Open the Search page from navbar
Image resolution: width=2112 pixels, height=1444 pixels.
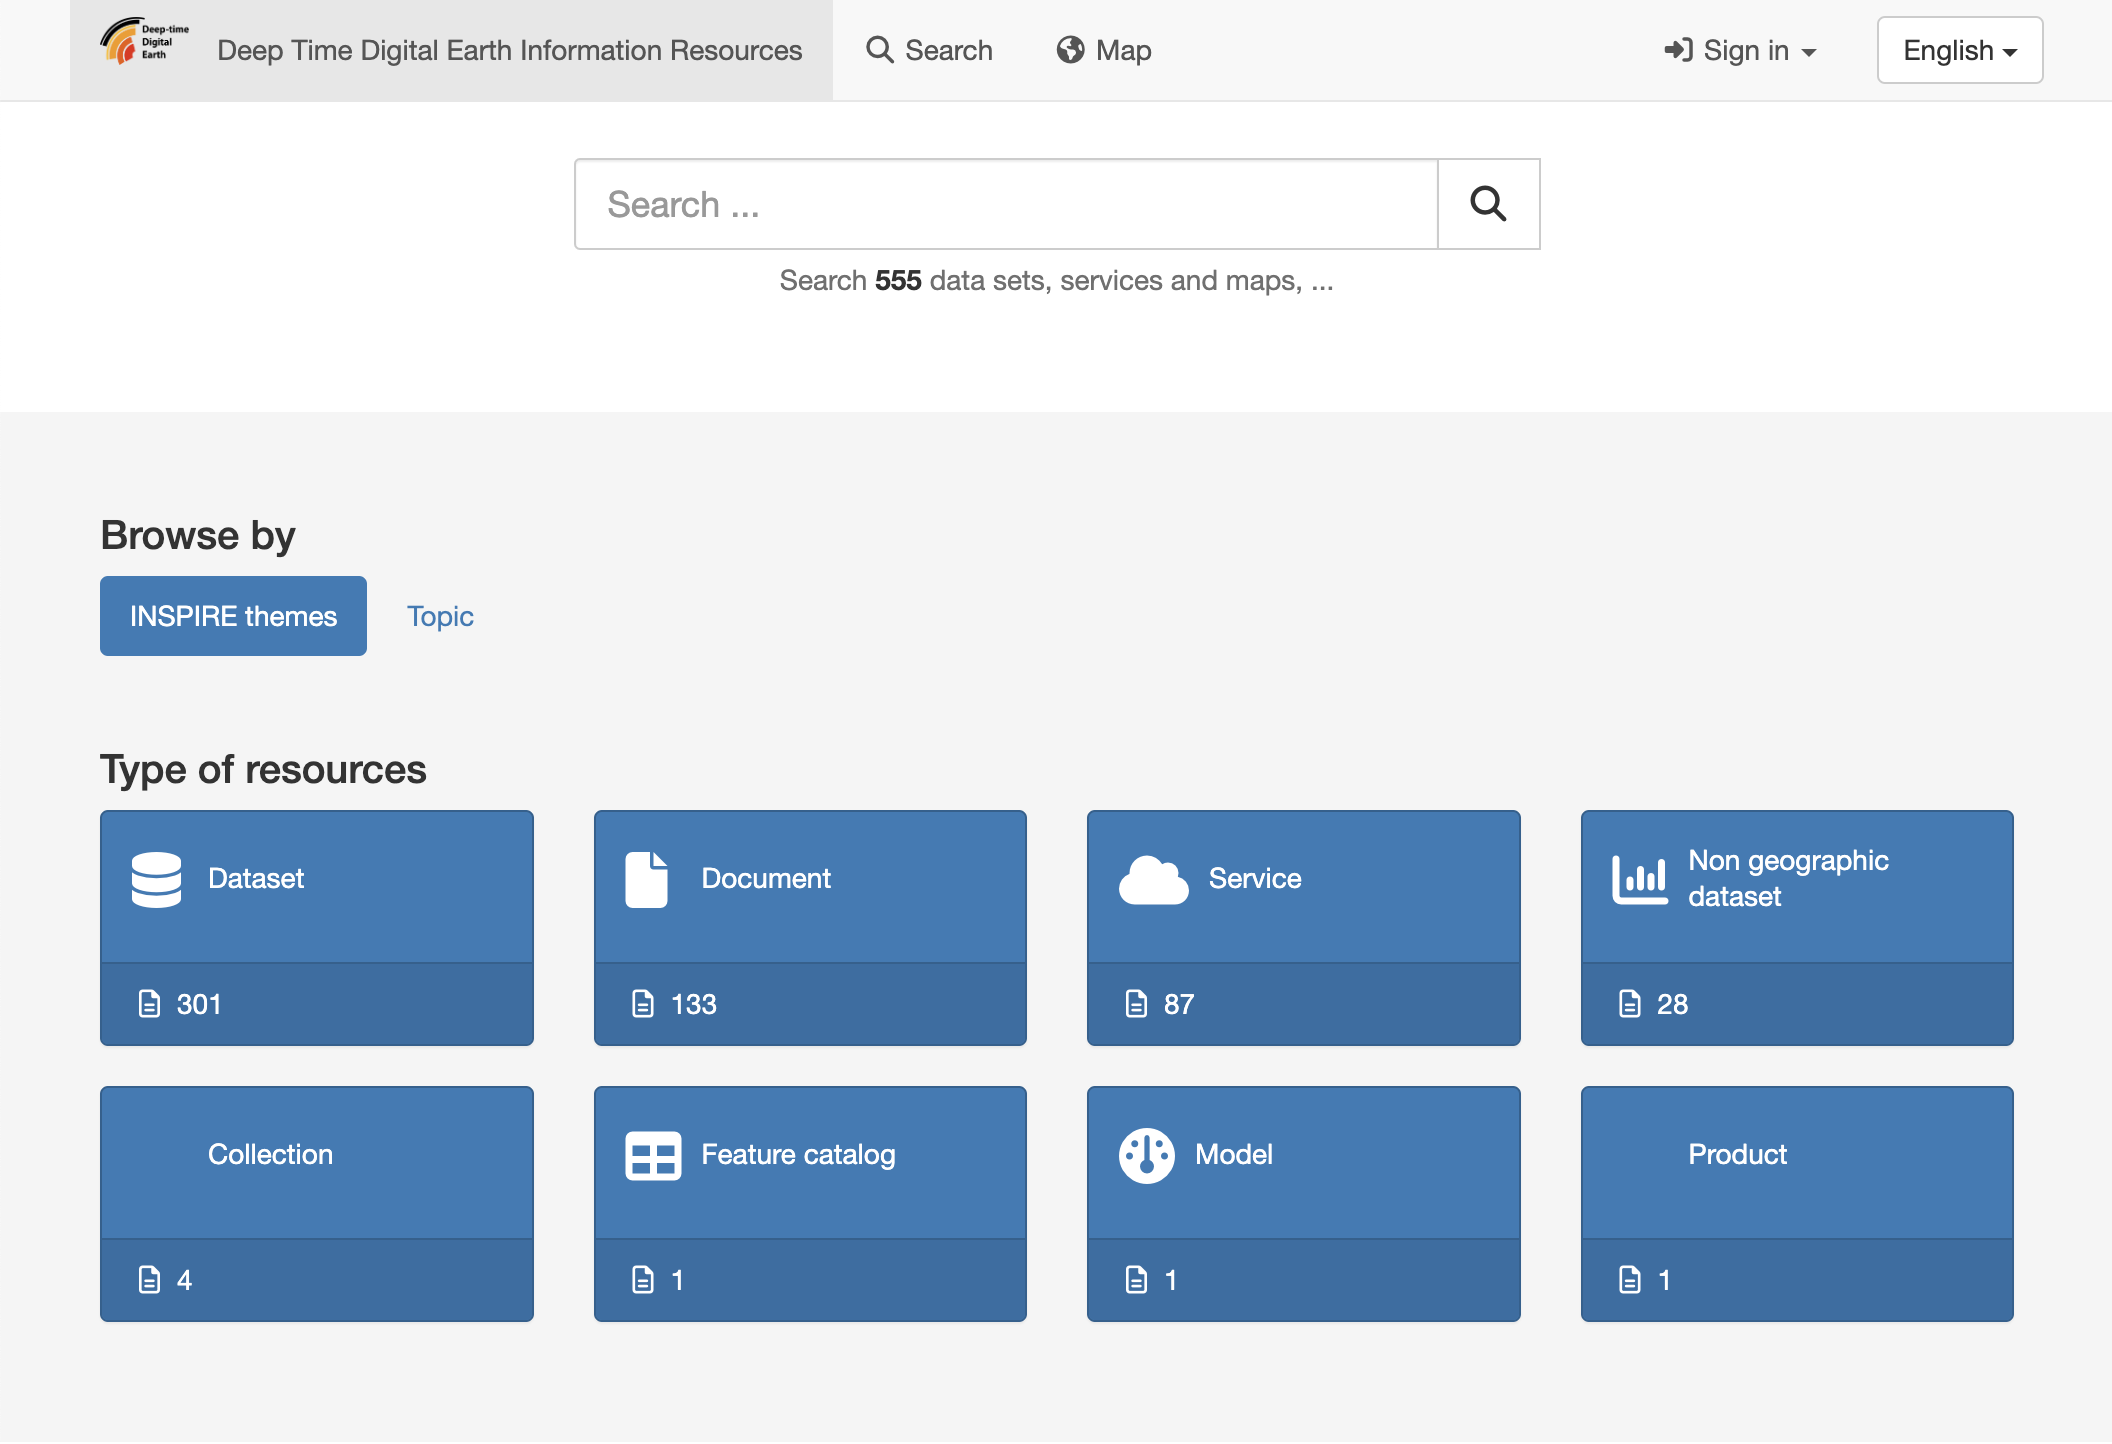point(929,50)
